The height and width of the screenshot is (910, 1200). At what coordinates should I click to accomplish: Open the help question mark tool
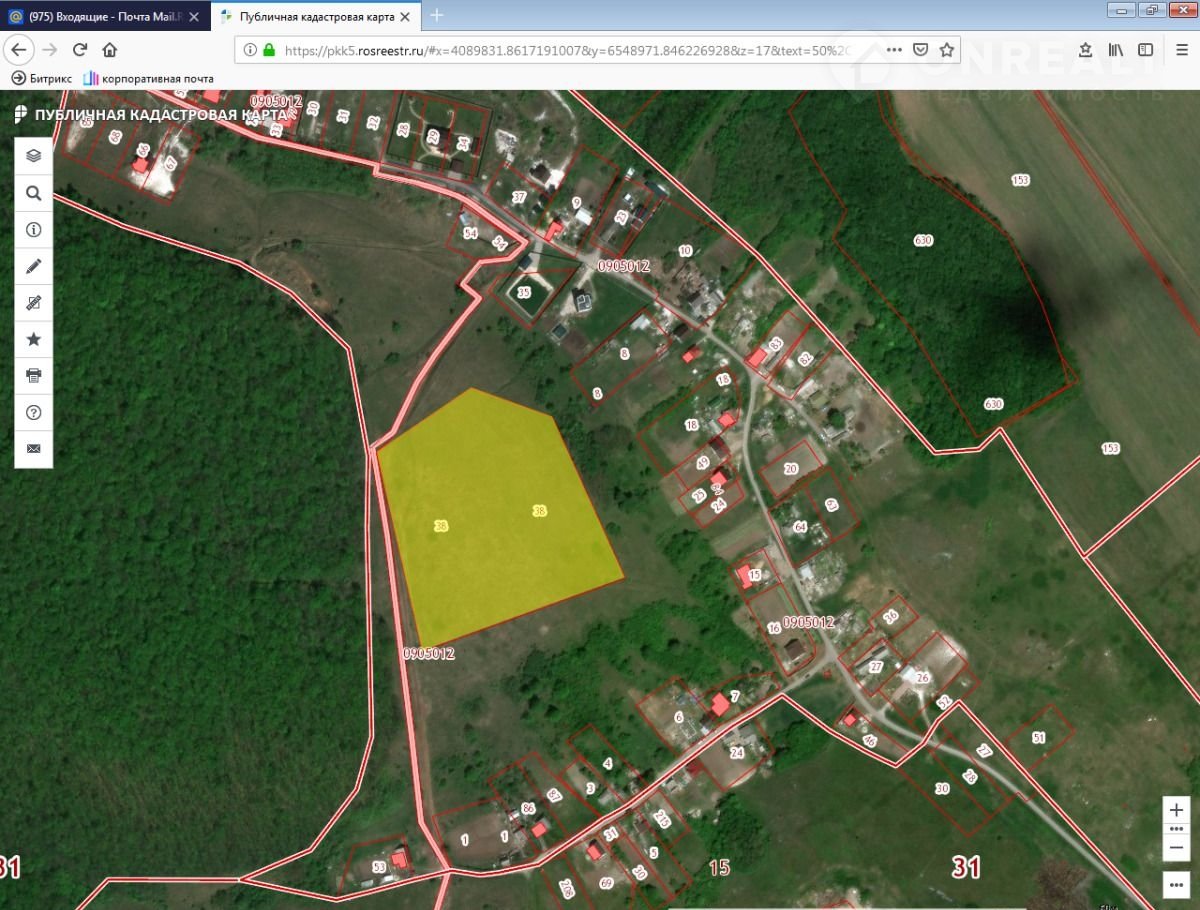pos(33,412)
